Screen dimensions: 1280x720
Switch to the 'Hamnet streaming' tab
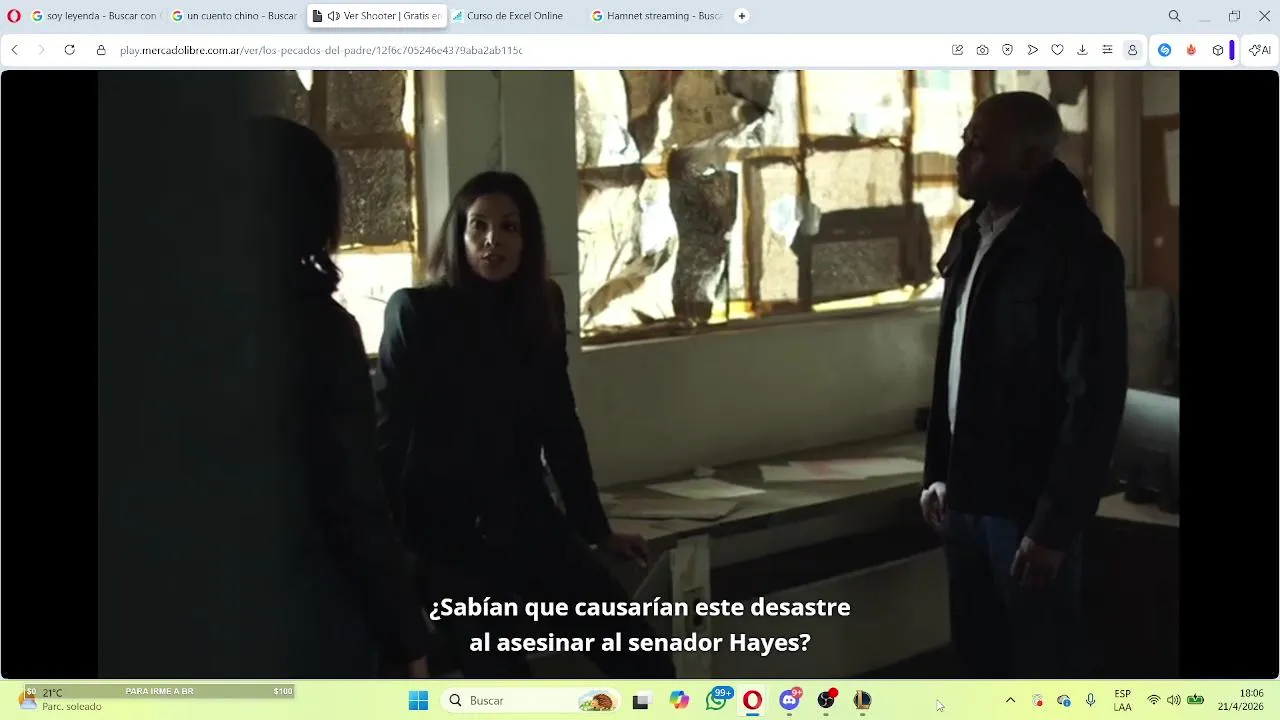pyautogui.click(x=656, y=16)
